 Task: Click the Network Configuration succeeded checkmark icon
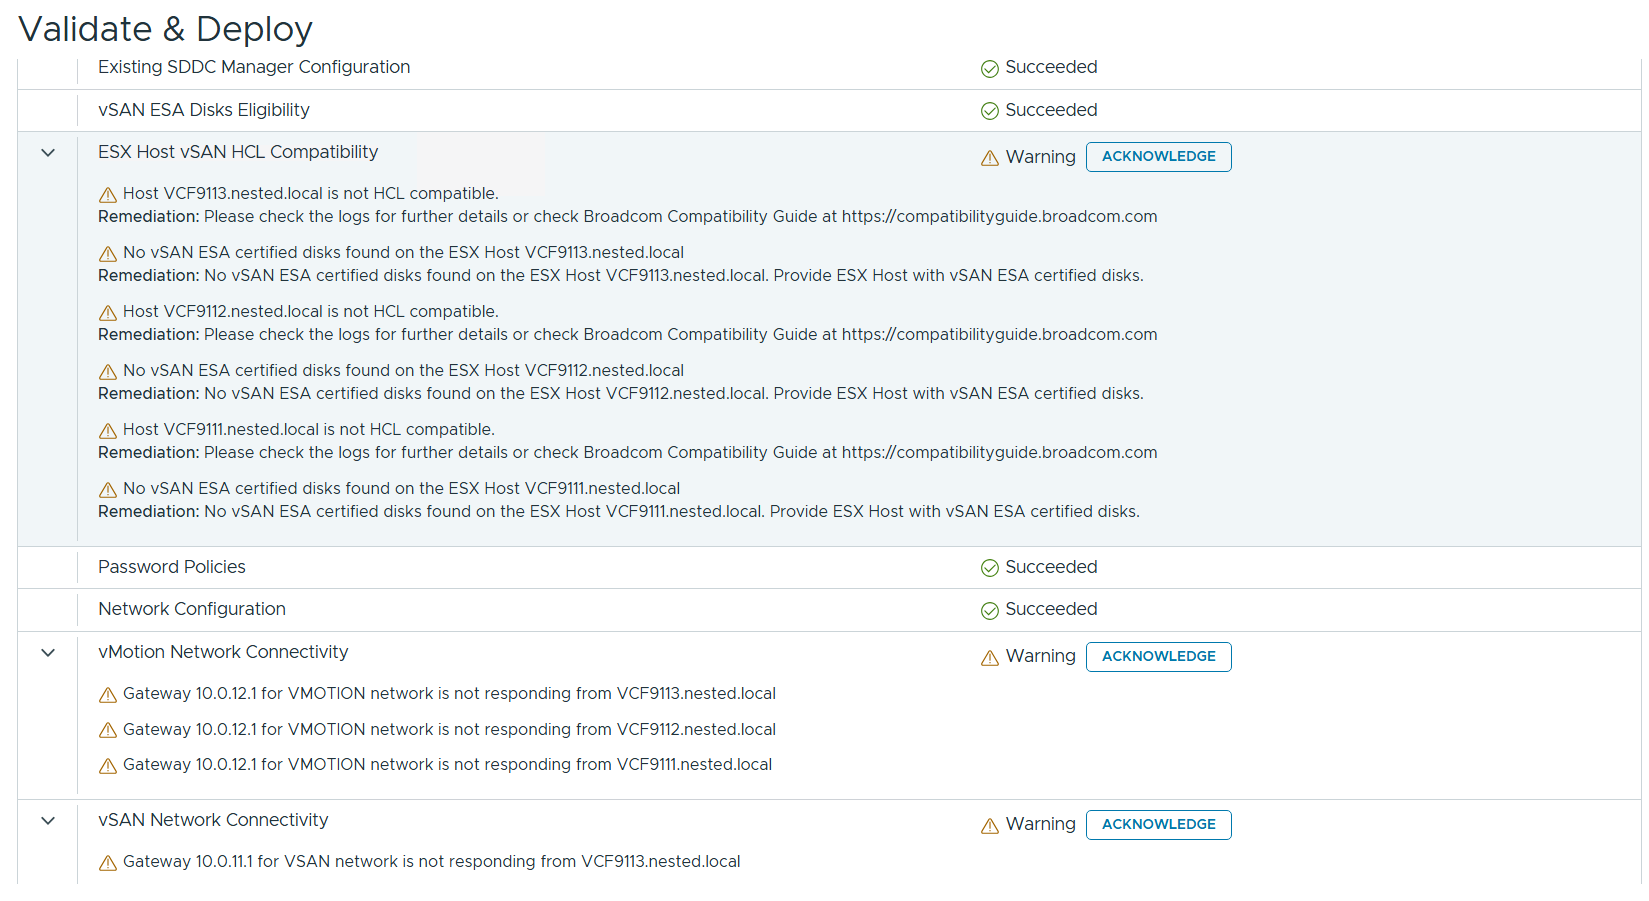989,611
